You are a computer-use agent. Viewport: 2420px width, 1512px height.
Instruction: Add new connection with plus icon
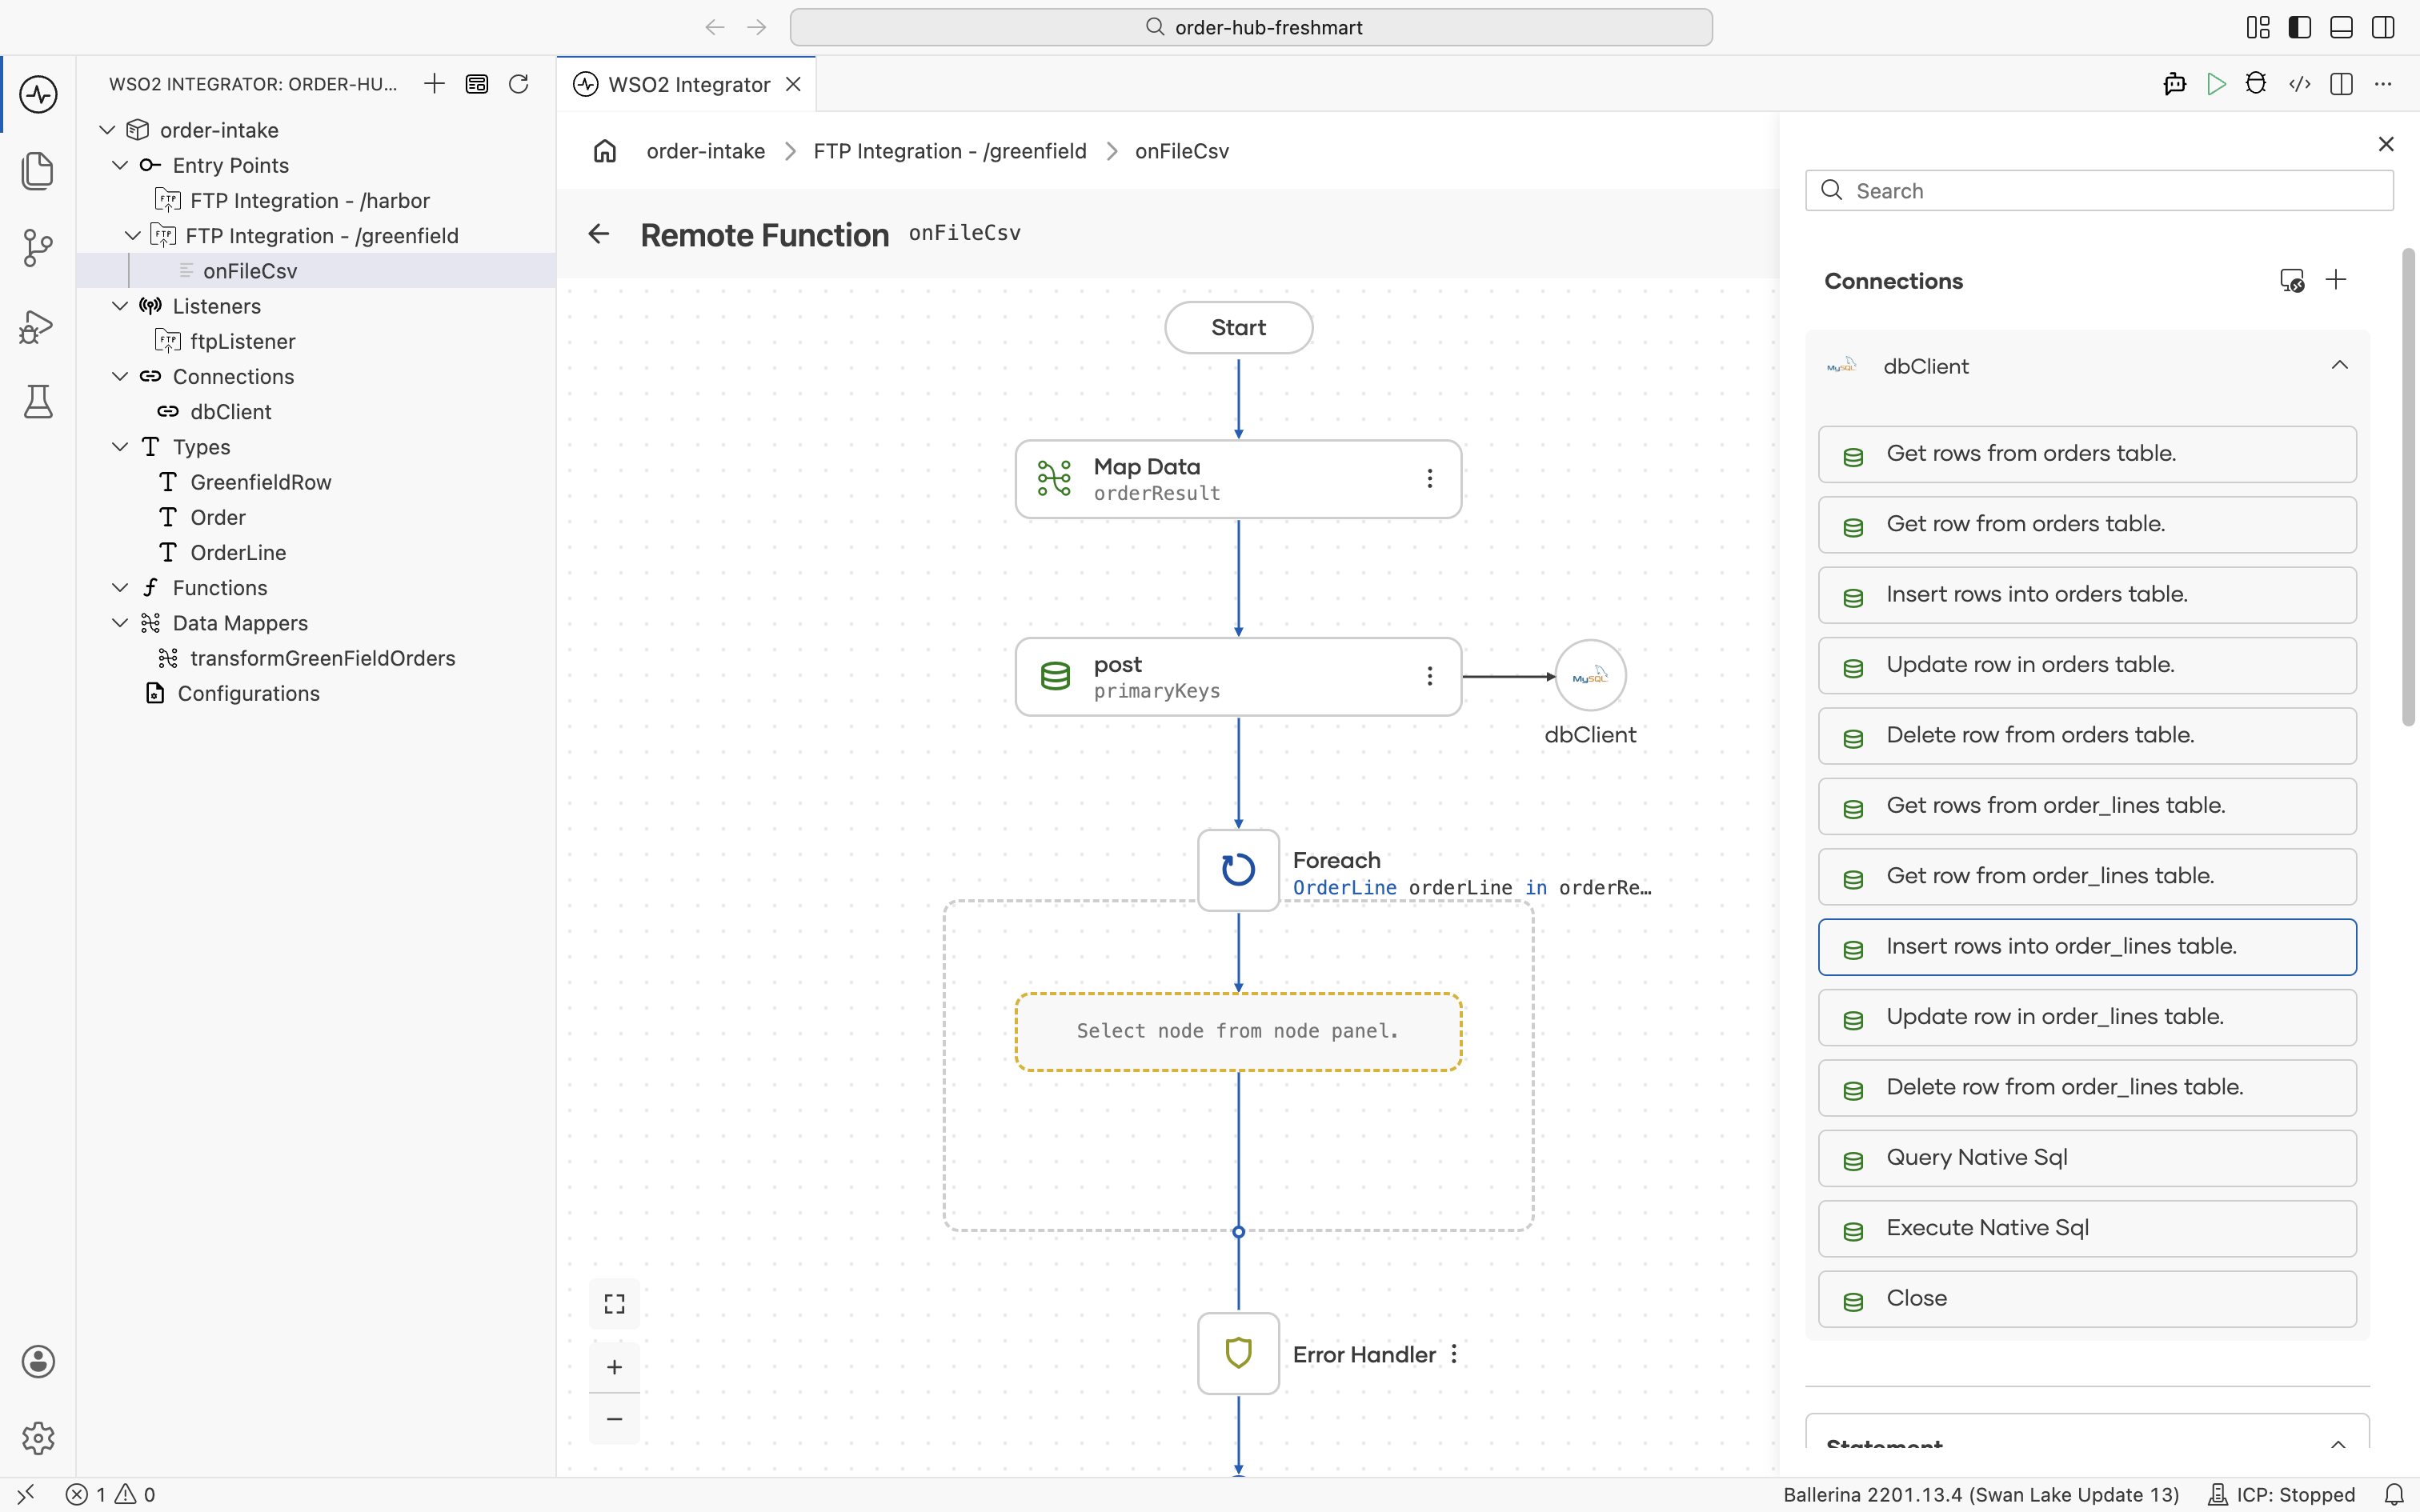click(x=2336, y=280)
